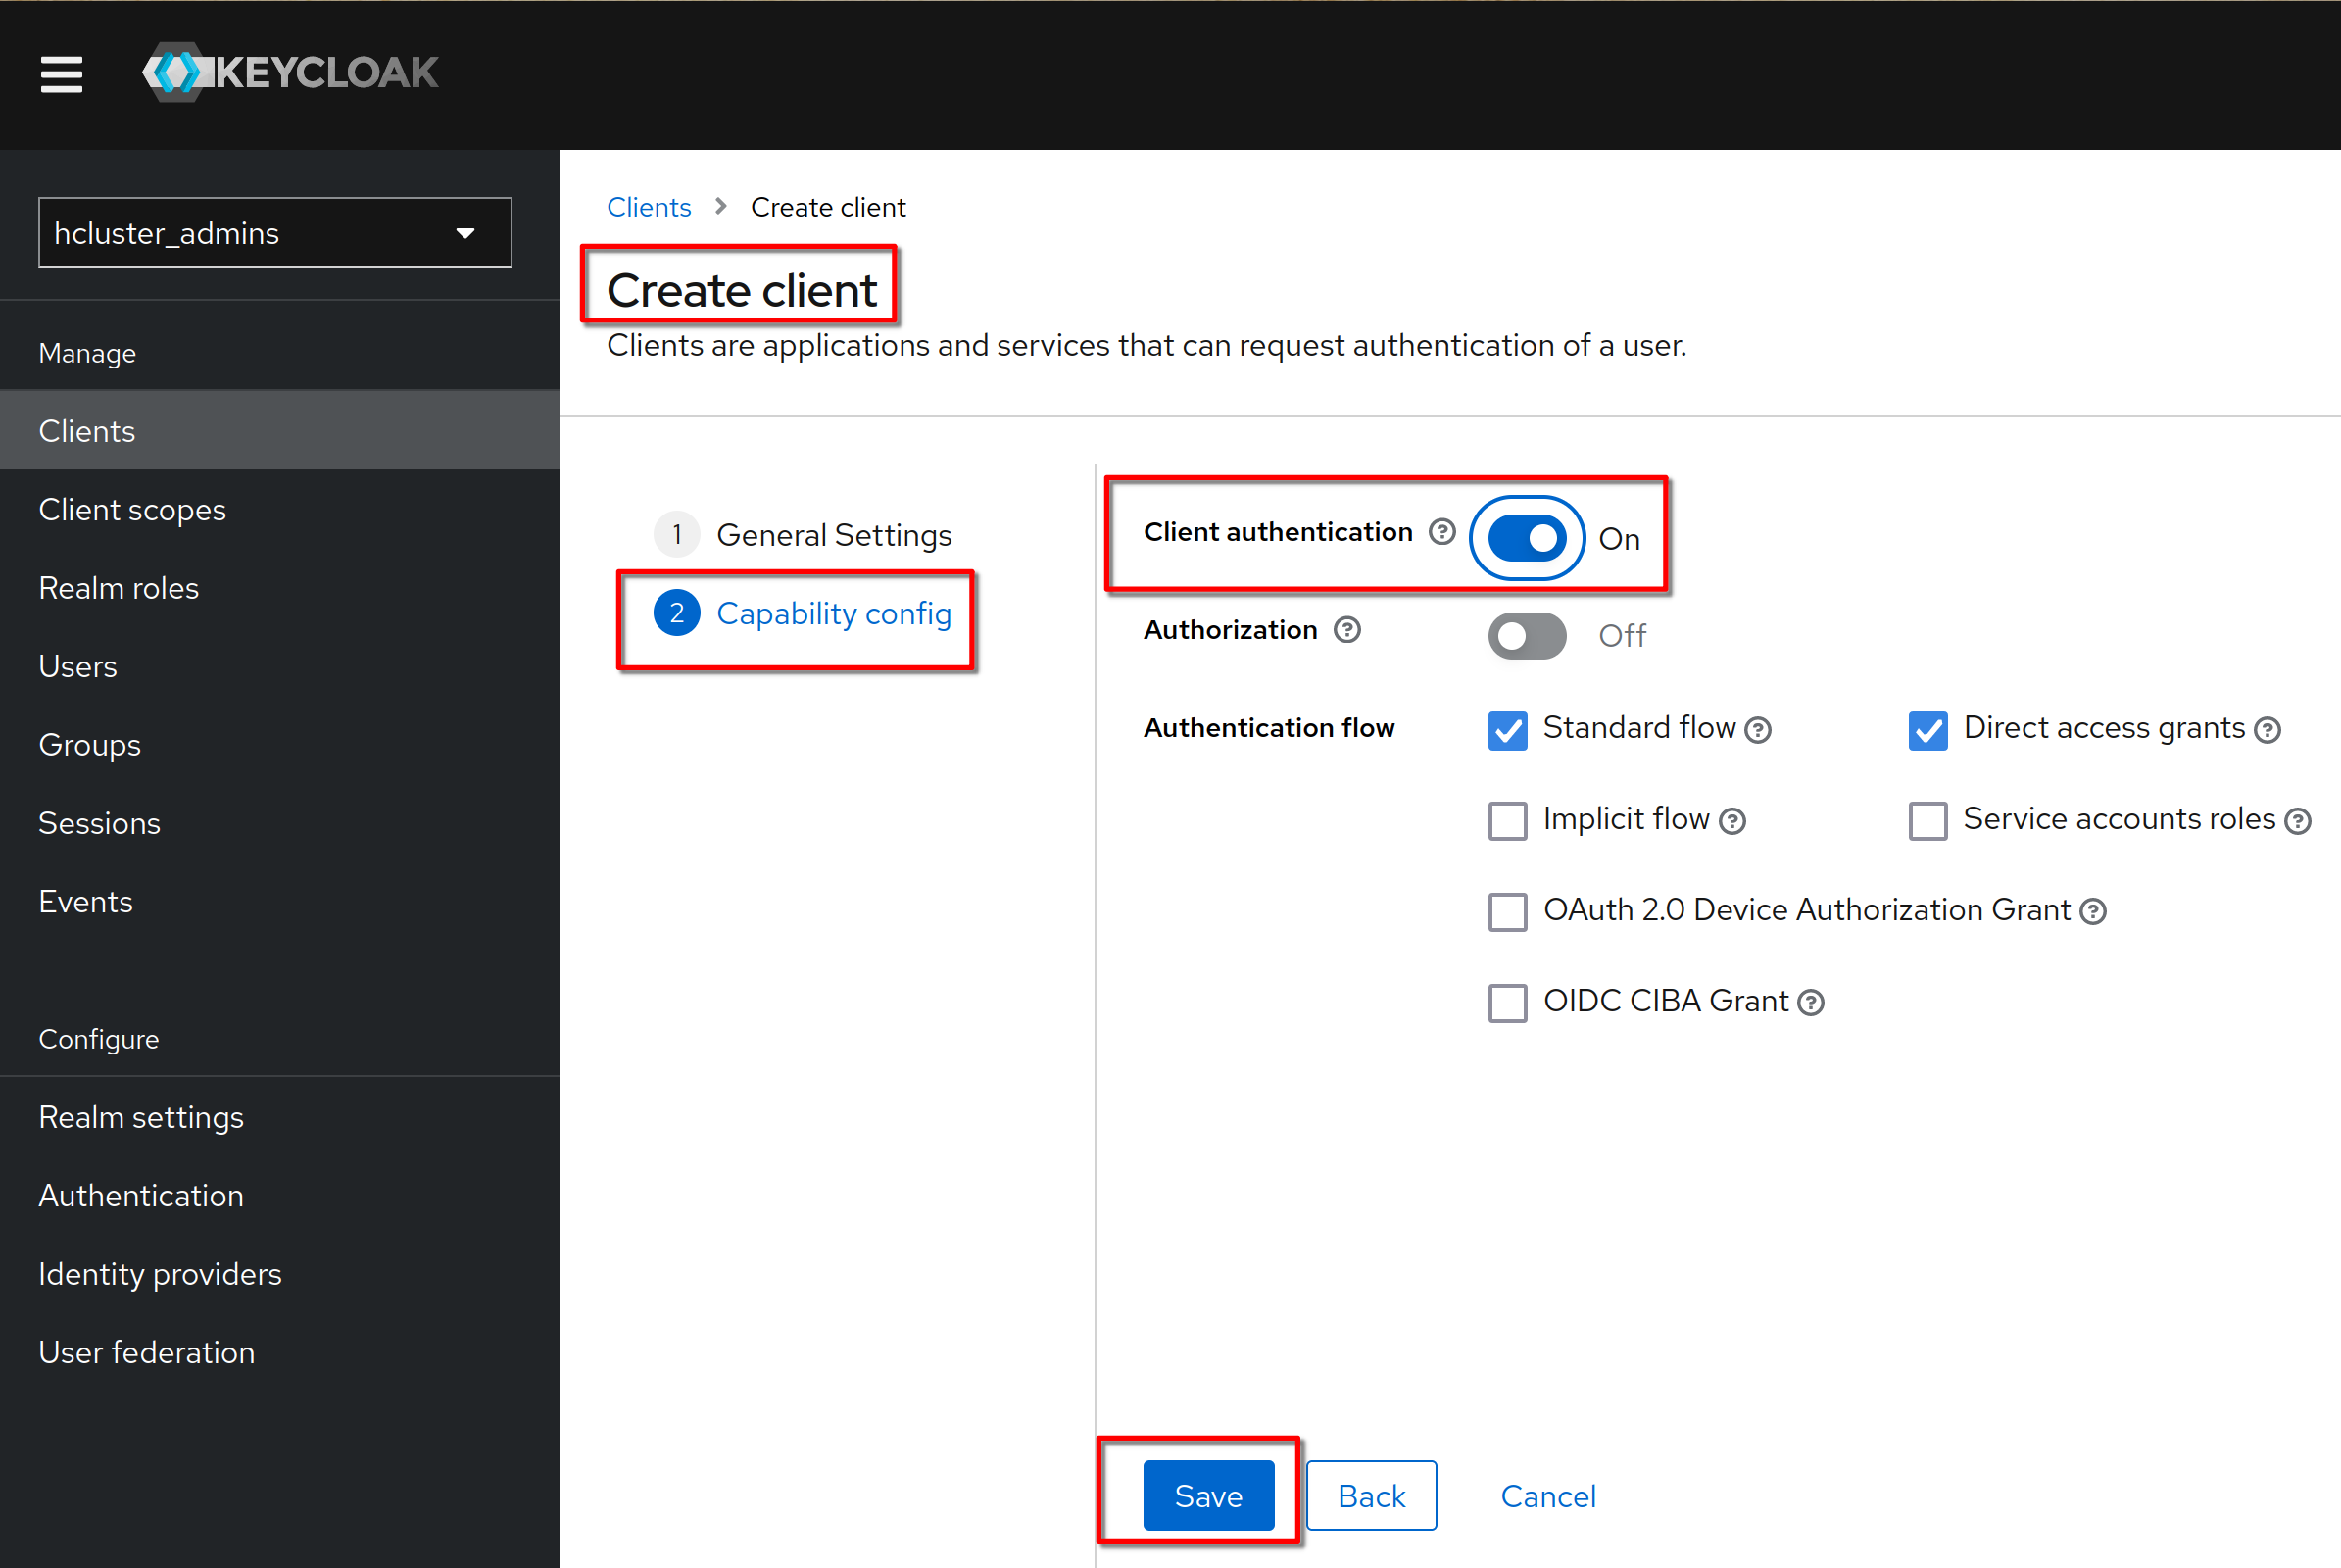Click OIDC CIBA Grant help icon
The image size is (2341, 1568).
click(x=1810, y=1003)
